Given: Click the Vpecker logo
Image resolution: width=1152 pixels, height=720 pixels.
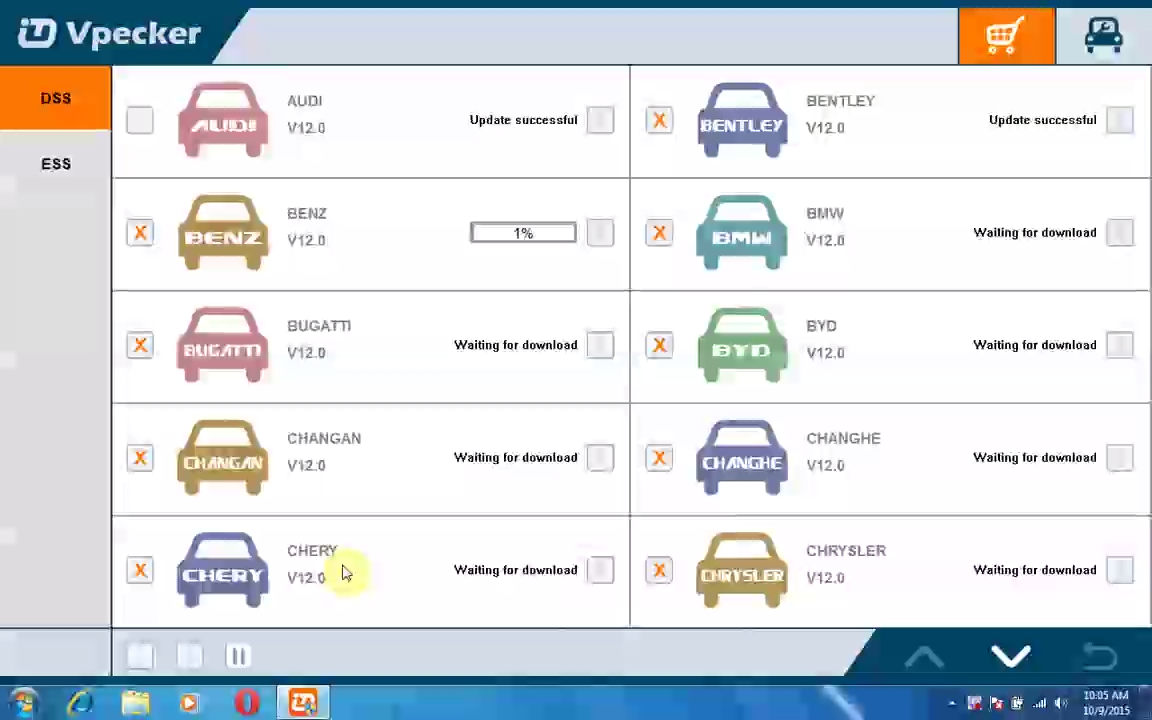Looking at the screenshot, I should [109, 33].
